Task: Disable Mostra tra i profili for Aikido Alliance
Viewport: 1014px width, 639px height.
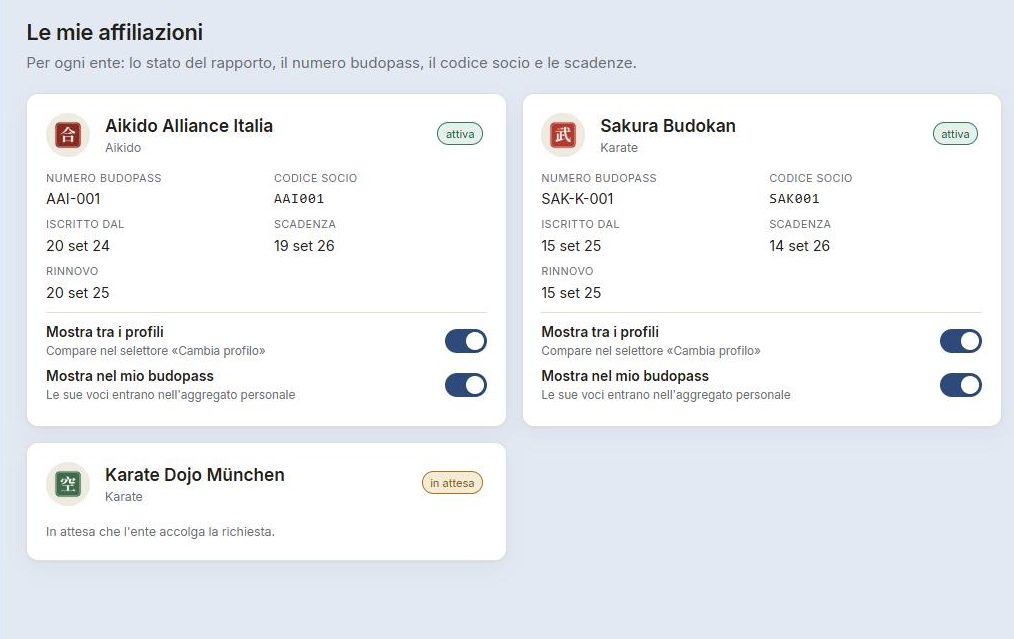Action: click(x=466, y=341)
